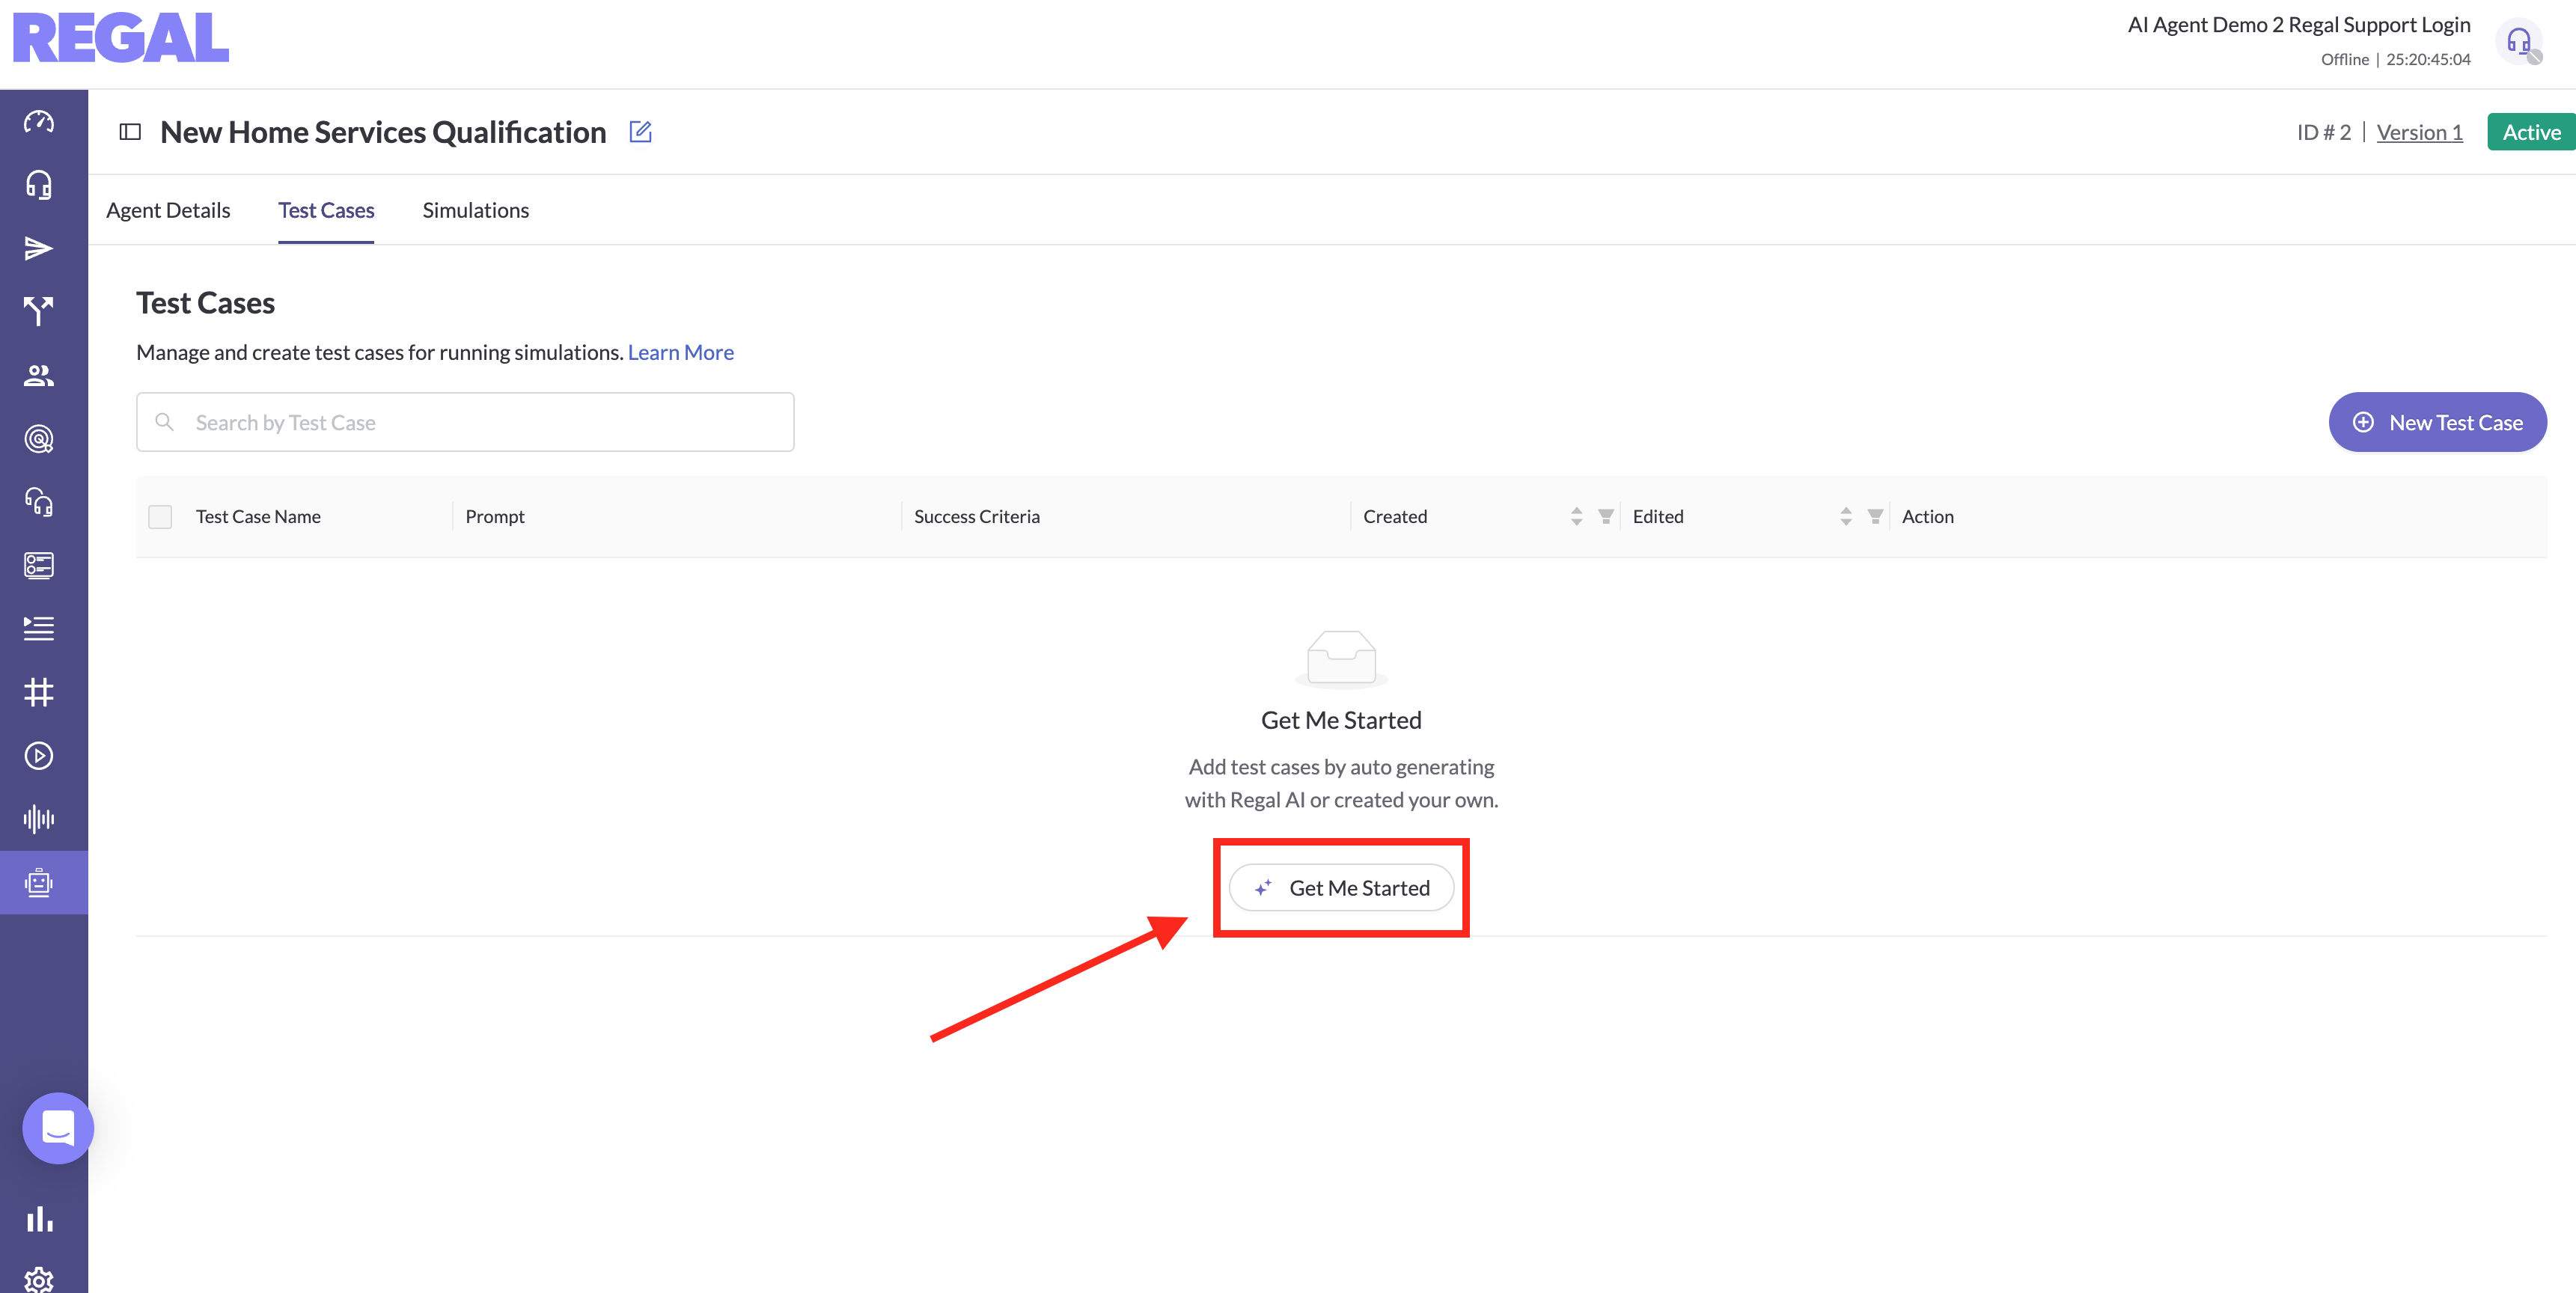This screenshot has height=1293, width=2576.
Task: Create a New Test Case
Action: pos(2437,422)
